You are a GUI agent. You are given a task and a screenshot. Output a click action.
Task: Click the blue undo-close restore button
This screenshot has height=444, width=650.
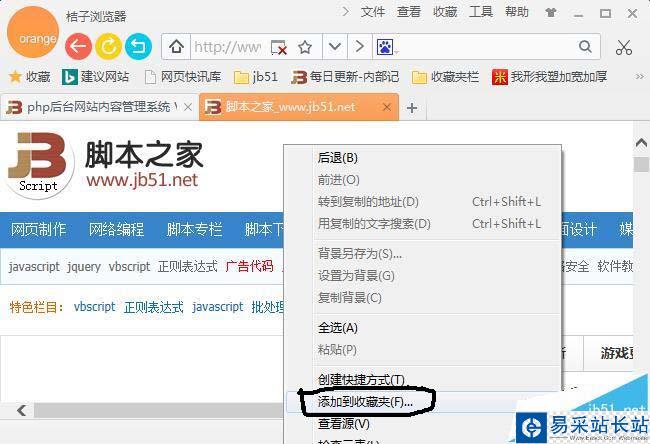(x=138, y=46)
